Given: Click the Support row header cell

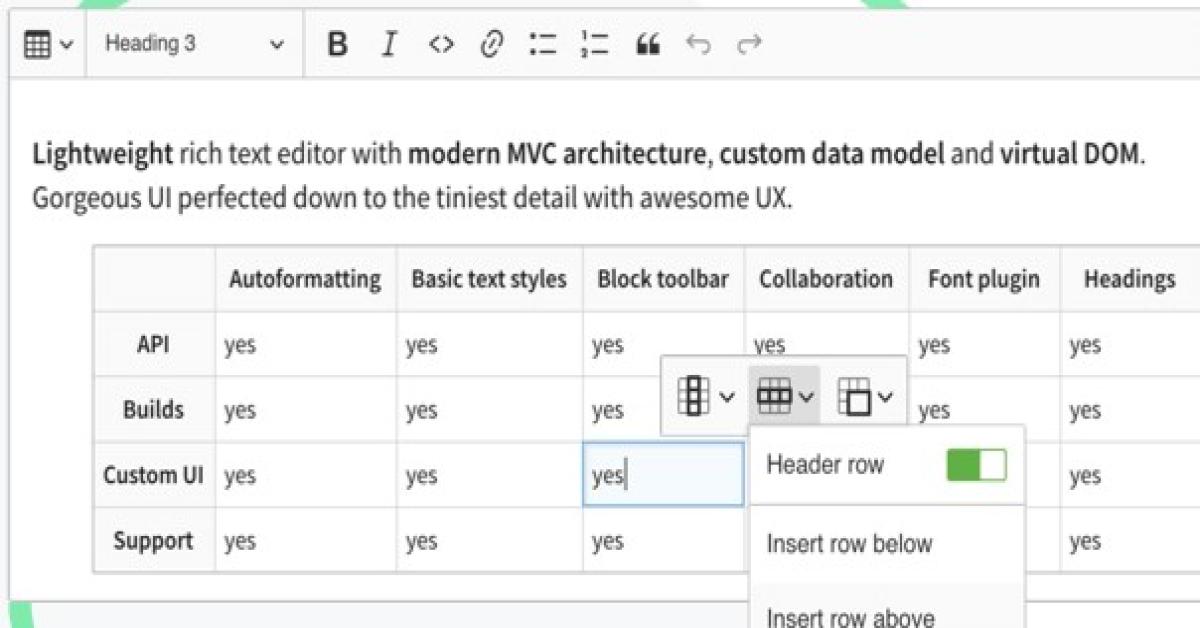Looking at the screenshot, I should click(154, 541).
